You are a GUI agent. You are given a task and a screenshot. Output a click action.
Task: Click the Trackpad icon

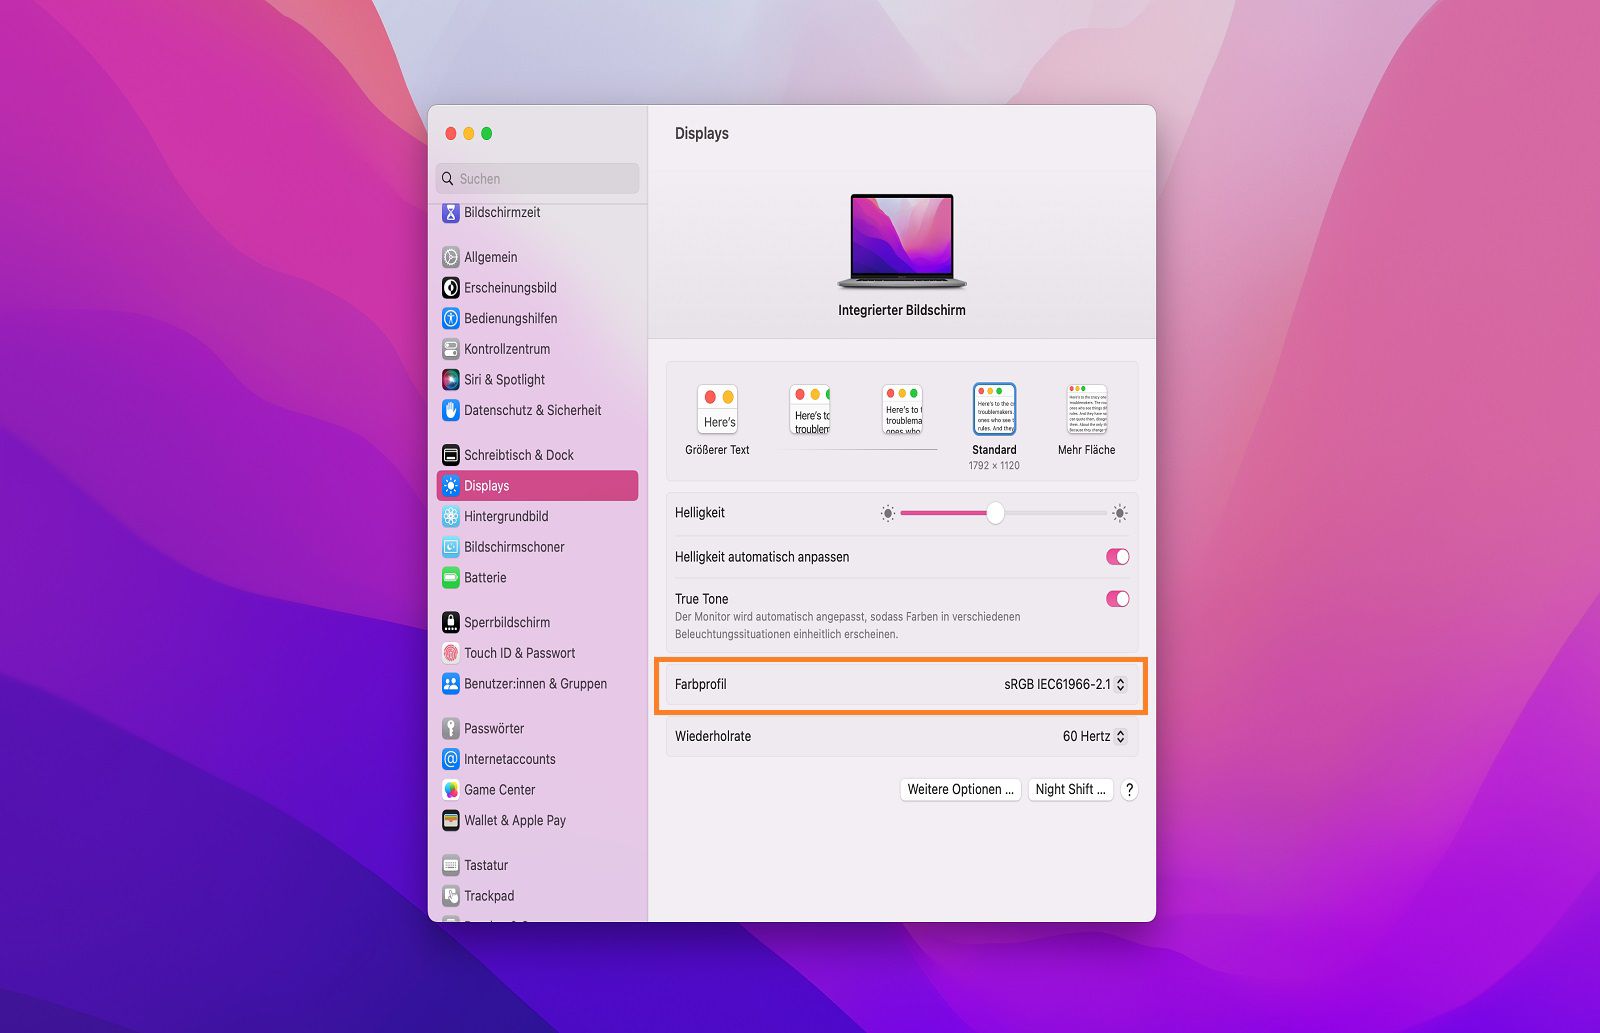point(451,896)
